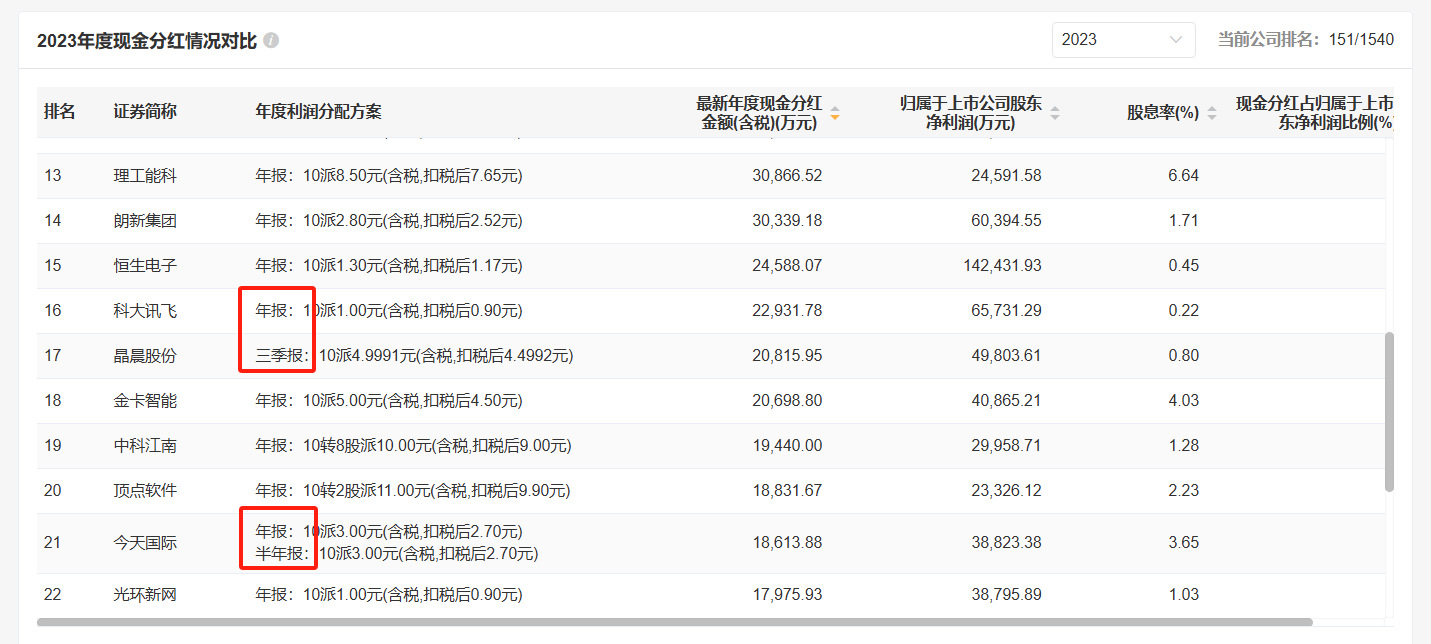Click the info icon beside 2023年度现金分红情况对比
The width and height of the screenshot is (1431, 644).
[271, 41]
